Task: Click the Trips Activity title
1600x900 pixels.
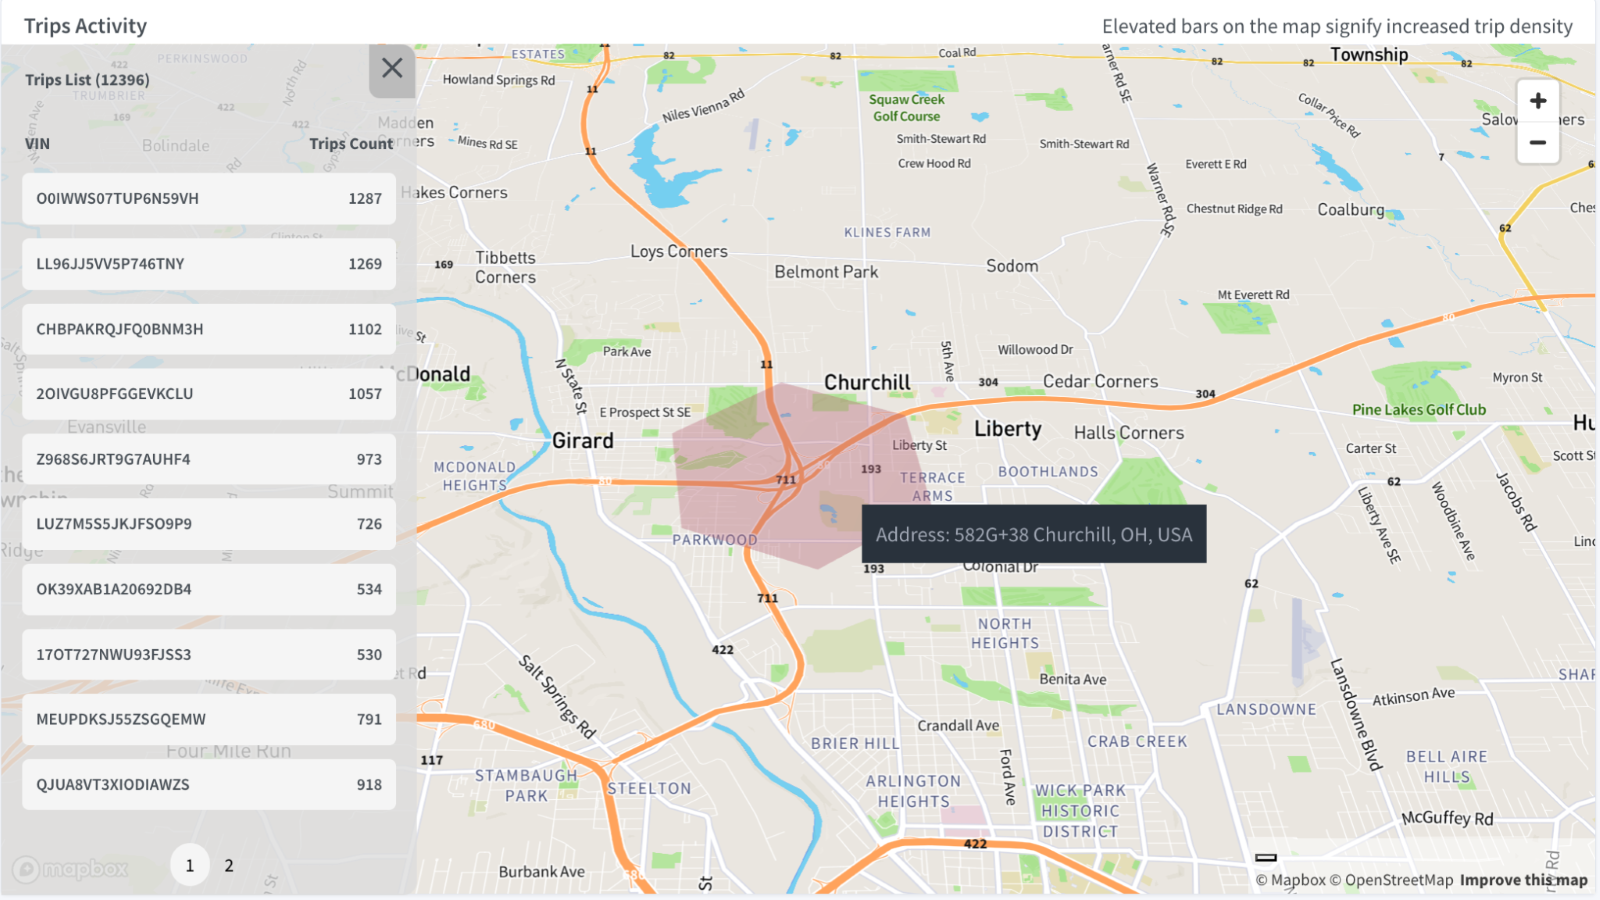Action: 85,26
